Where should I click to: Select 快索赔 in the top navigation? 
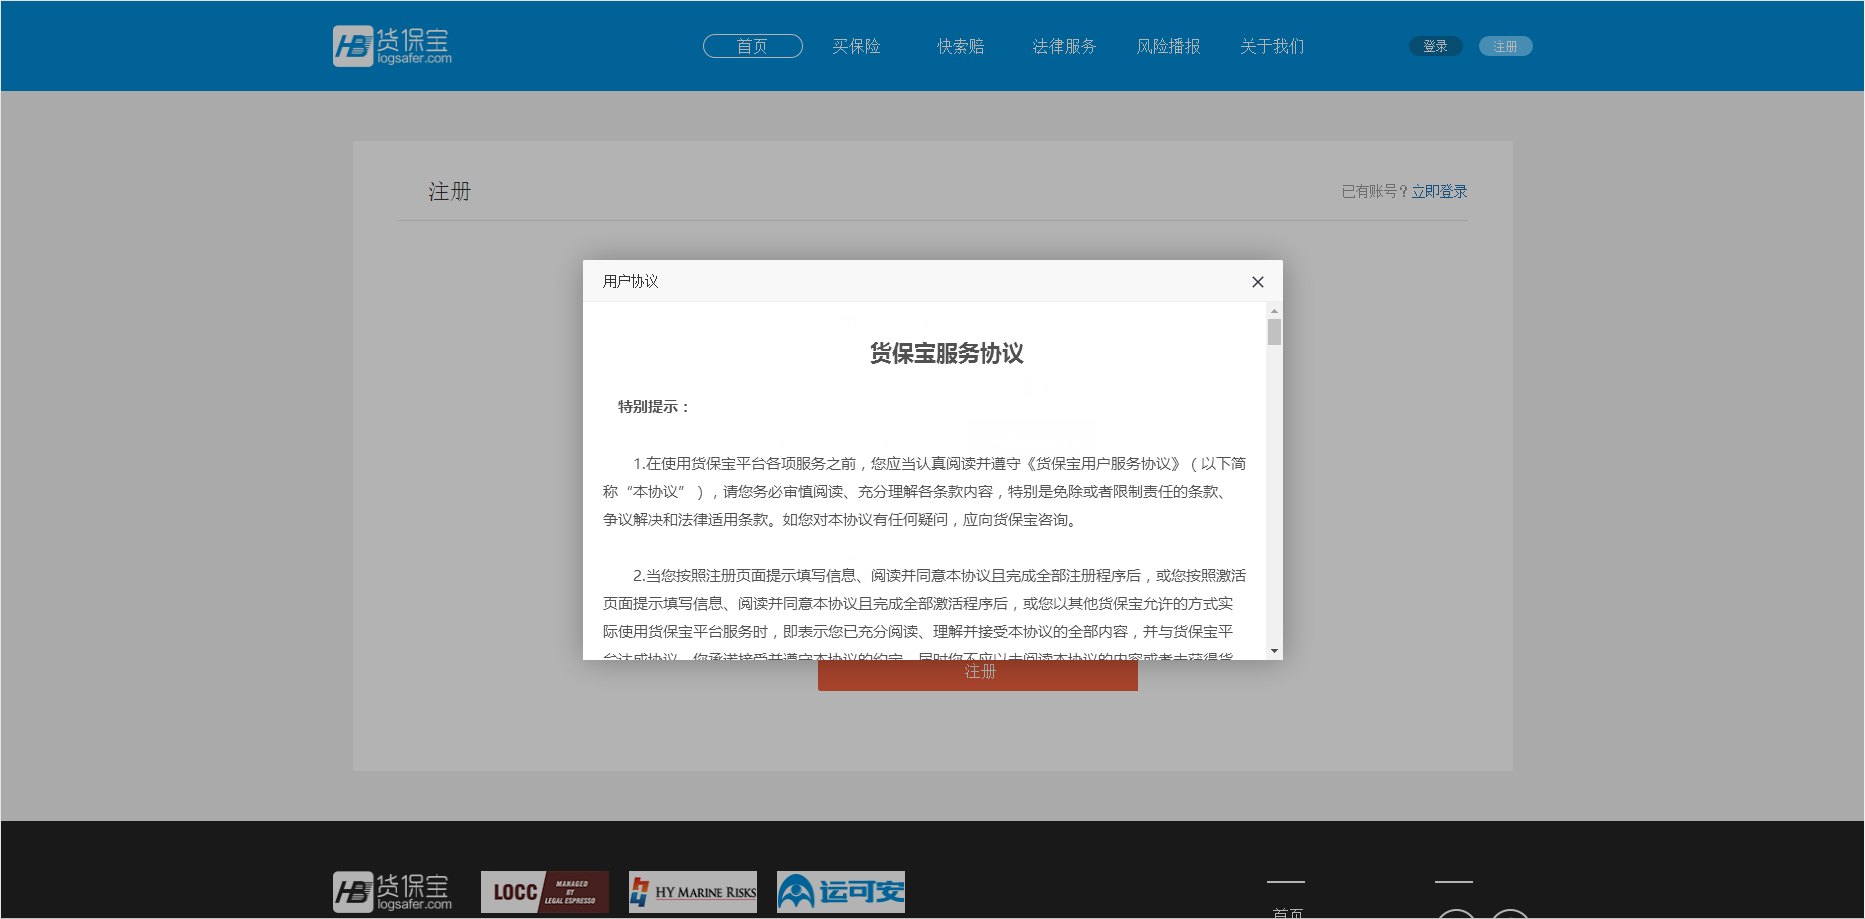click(x=960, y=46)
